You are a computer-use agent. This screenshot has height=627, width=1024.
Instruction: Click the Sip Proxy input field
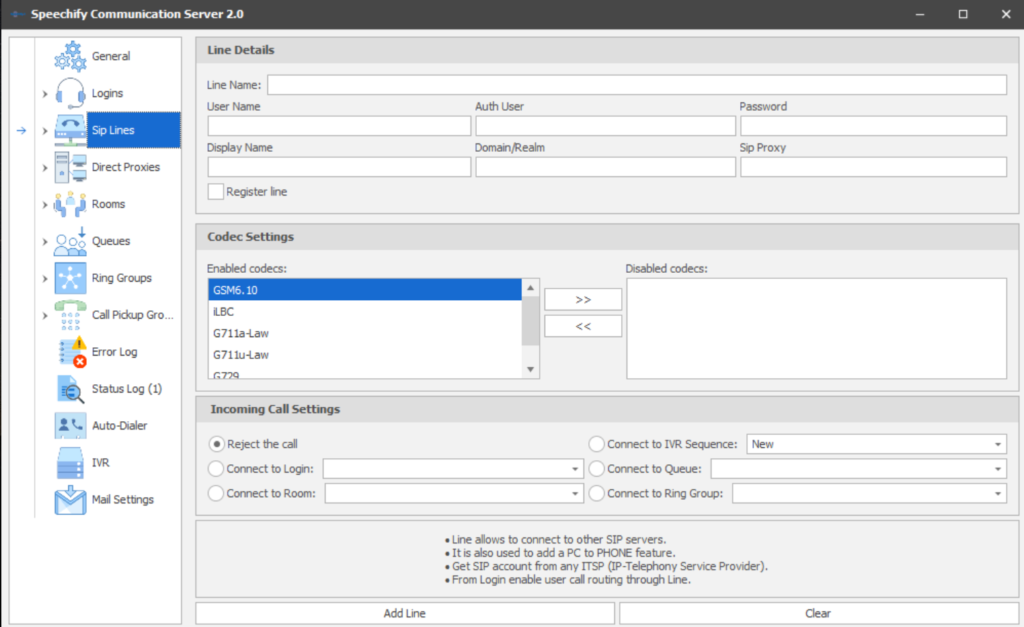point(873,167)
